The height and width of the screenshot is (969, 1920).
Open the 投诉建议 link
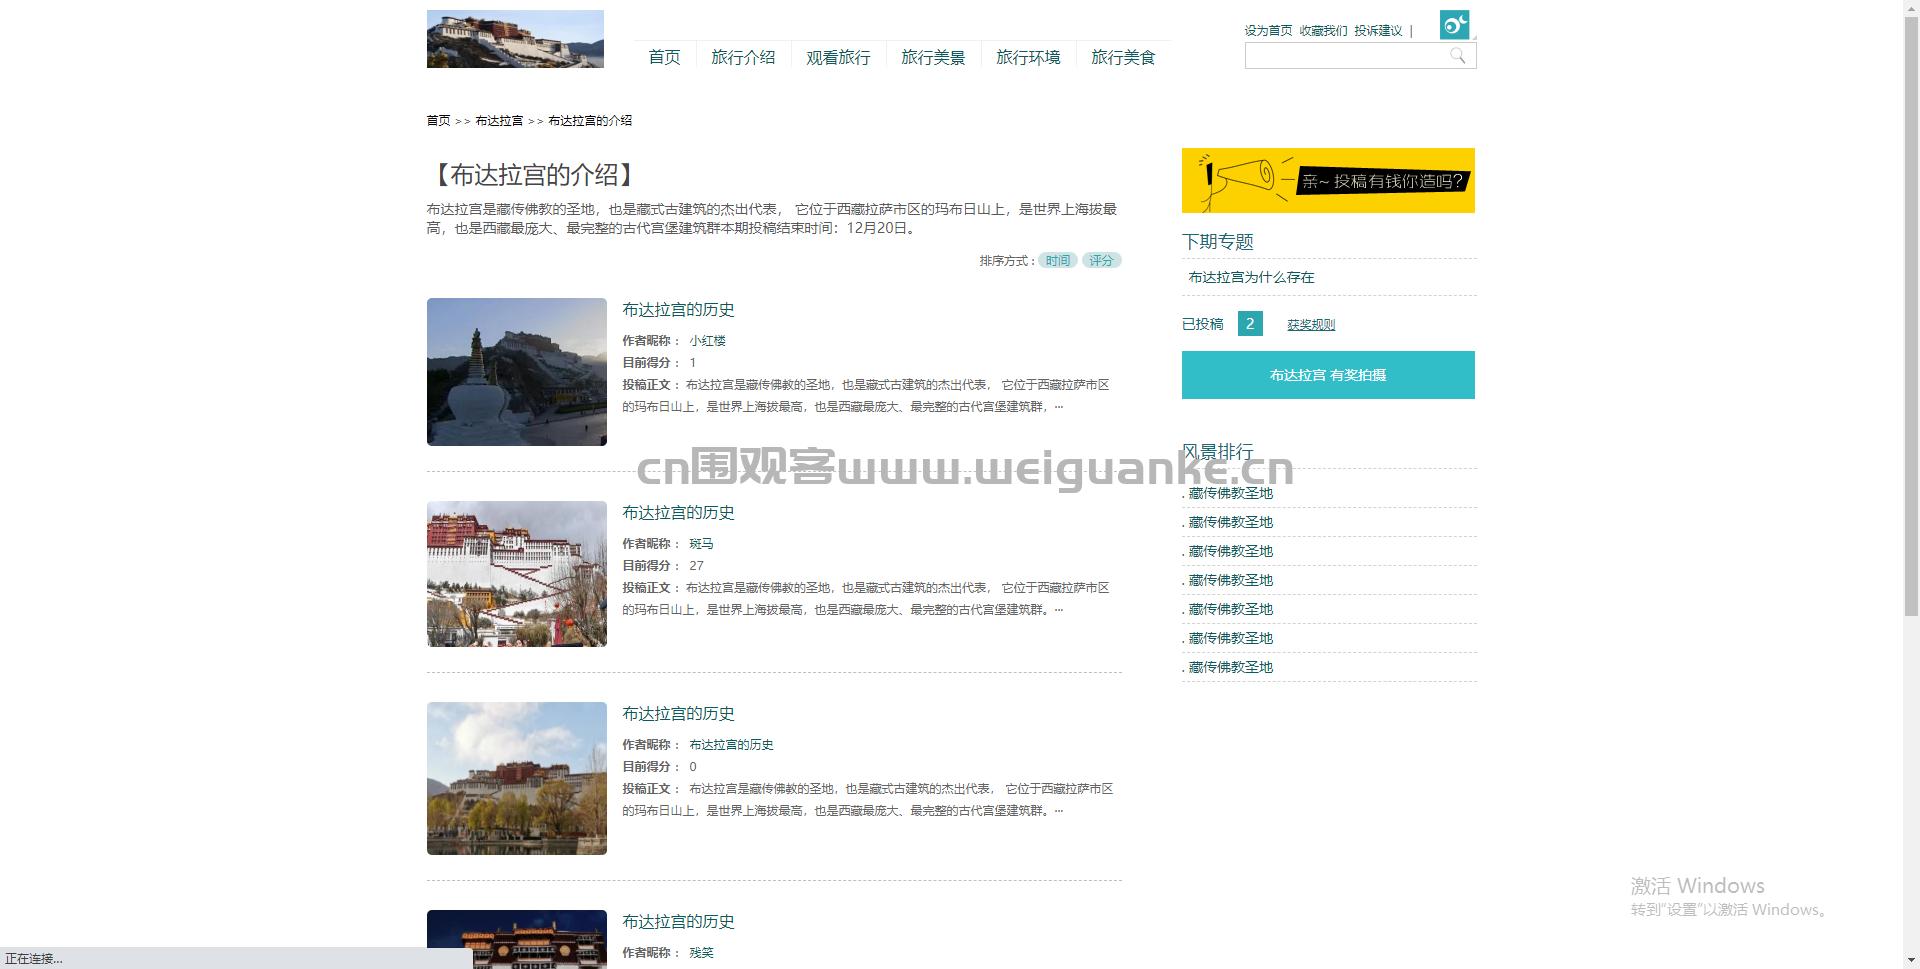(1377, 30)
